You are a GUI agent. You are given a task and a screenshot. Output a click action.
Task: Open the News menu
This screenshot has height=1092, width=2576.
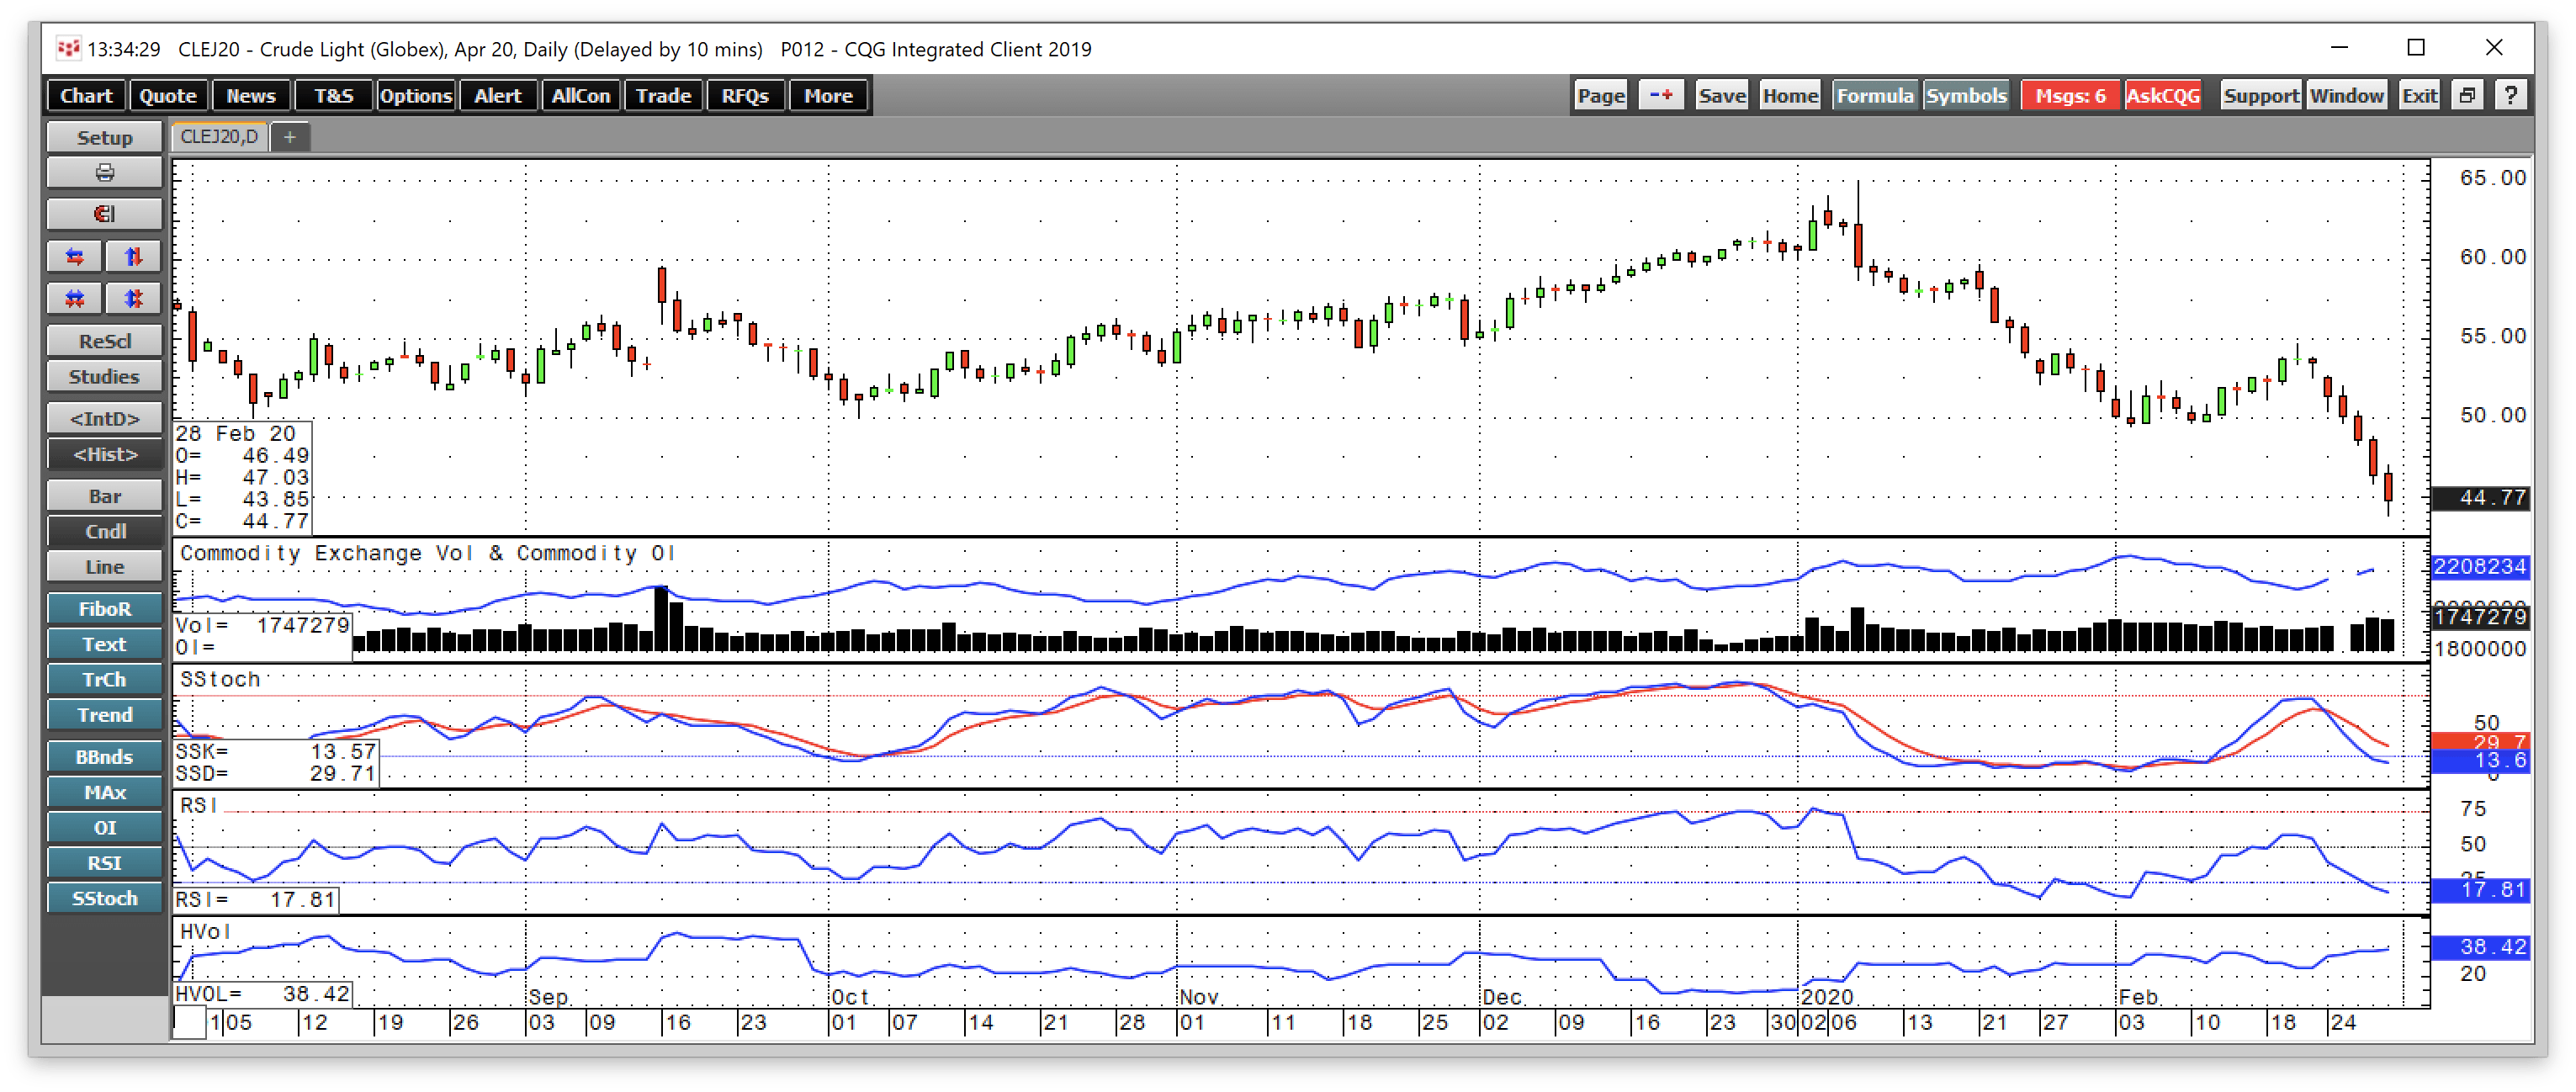[250, 96]
